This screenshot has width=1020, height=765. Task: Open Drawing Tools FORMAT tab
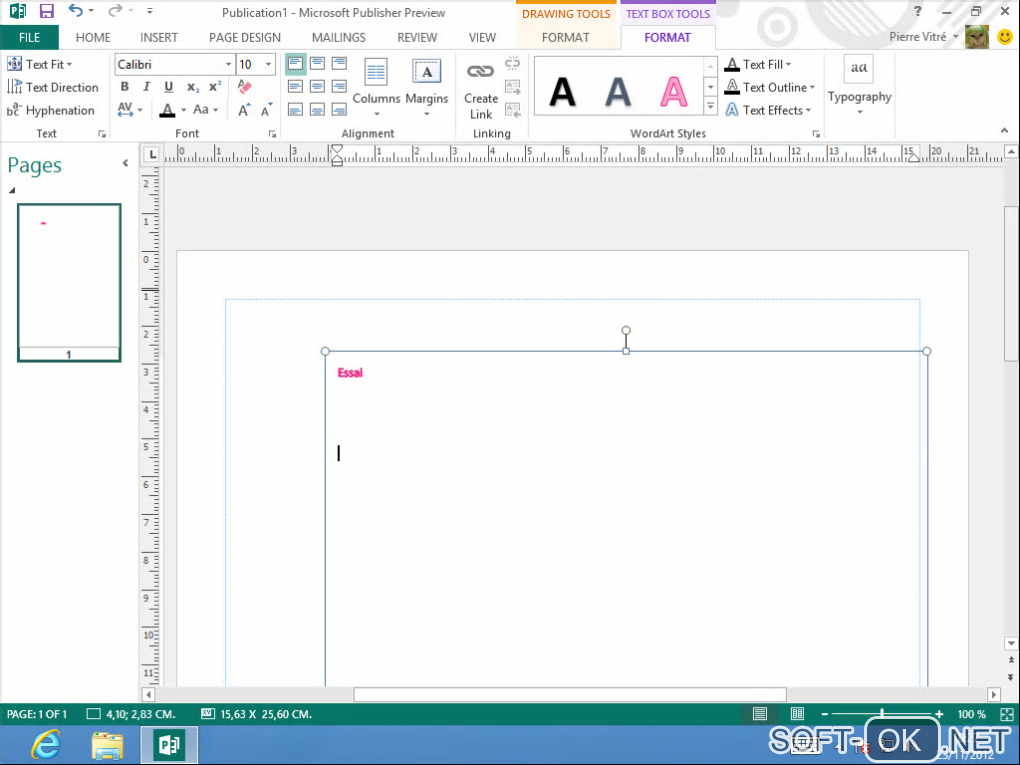point(565,38)
